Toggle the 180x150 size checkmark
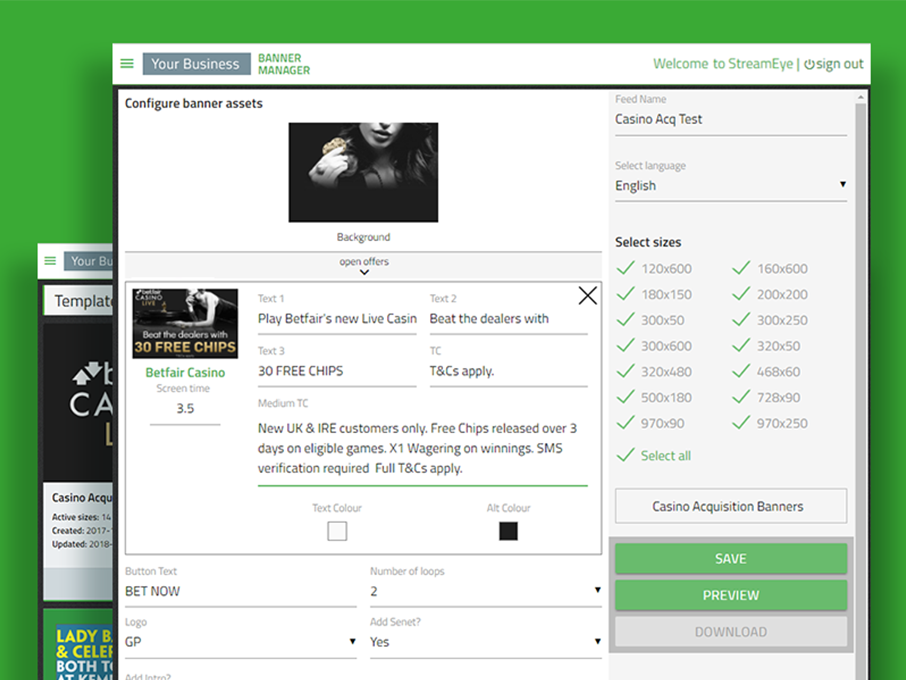Screen dimensions: 906x680 click(626, 294)
